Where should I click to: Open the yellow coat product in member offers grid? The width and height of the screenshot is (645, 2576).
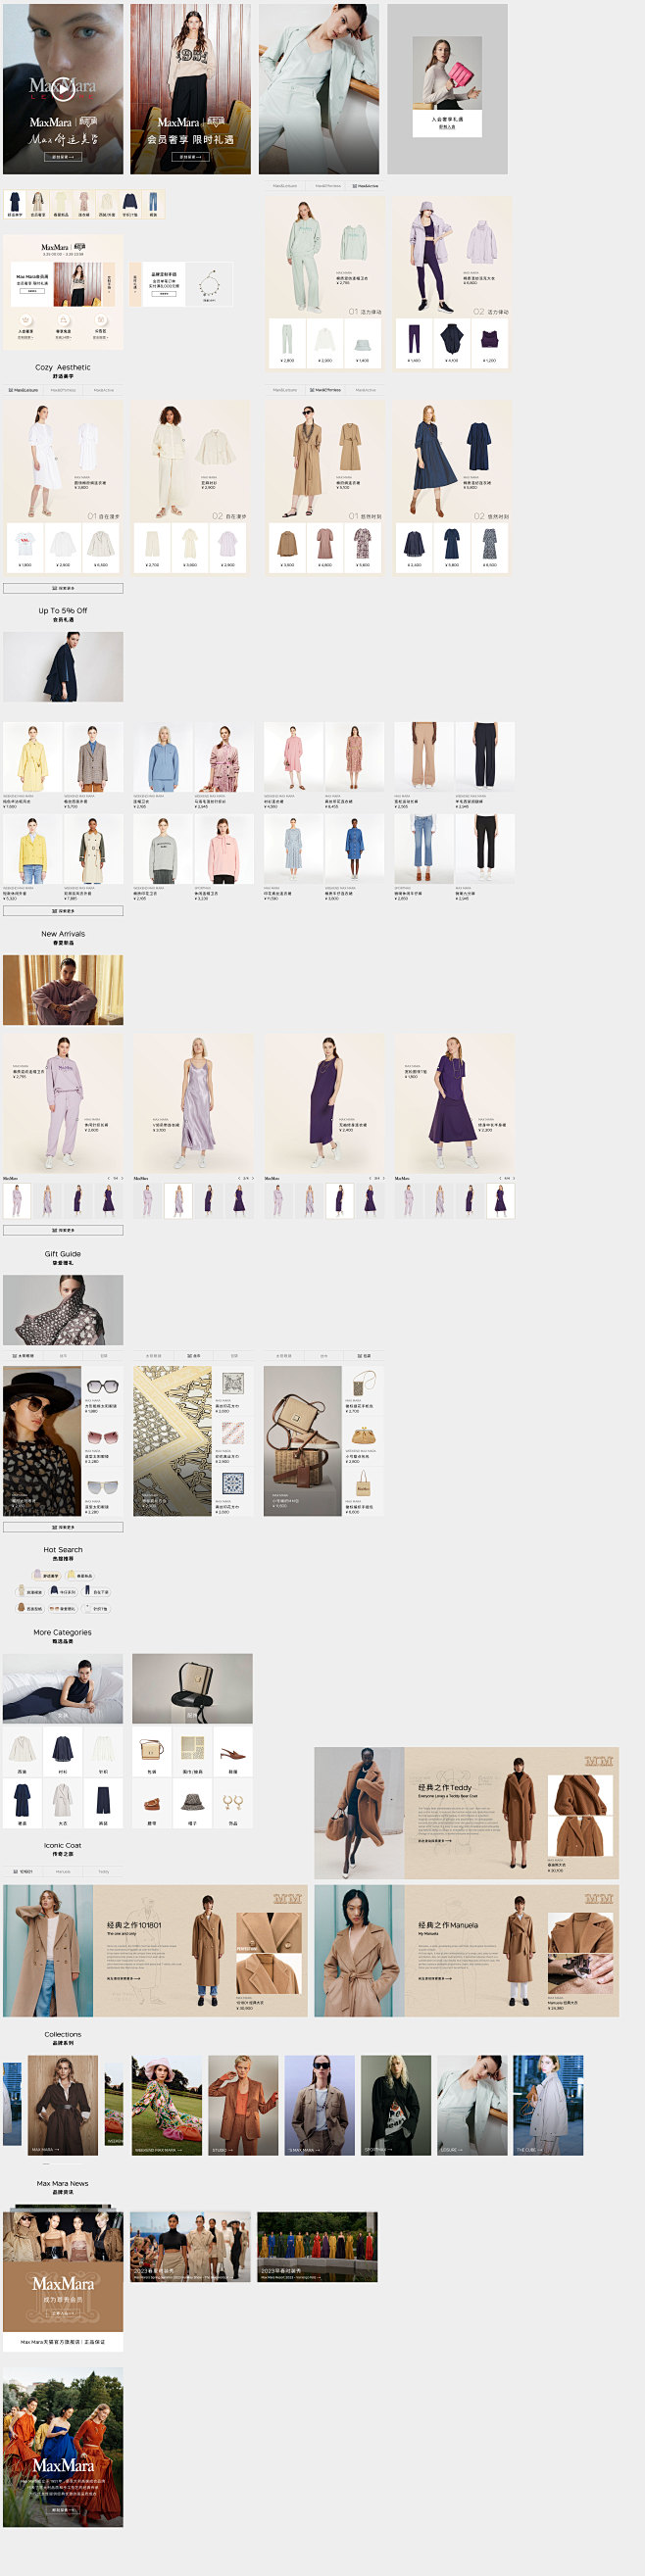pos(32,764)
